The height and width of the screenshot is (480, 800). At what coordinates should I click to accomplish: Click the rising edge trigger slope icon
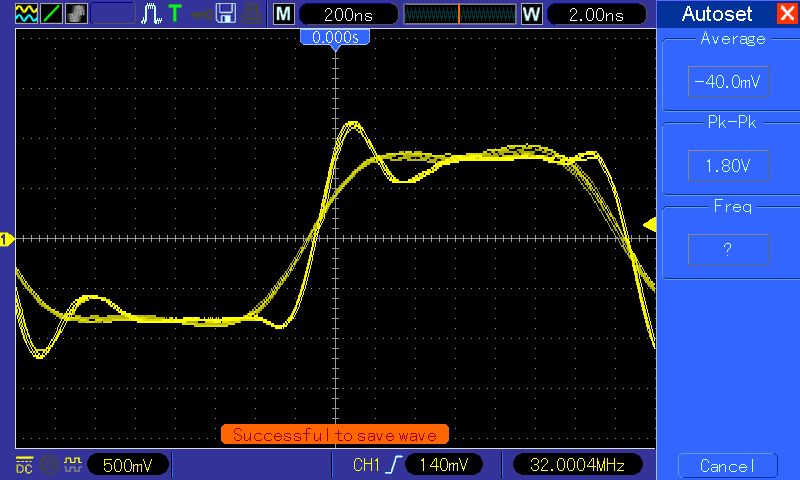click(x=393, y=465)
